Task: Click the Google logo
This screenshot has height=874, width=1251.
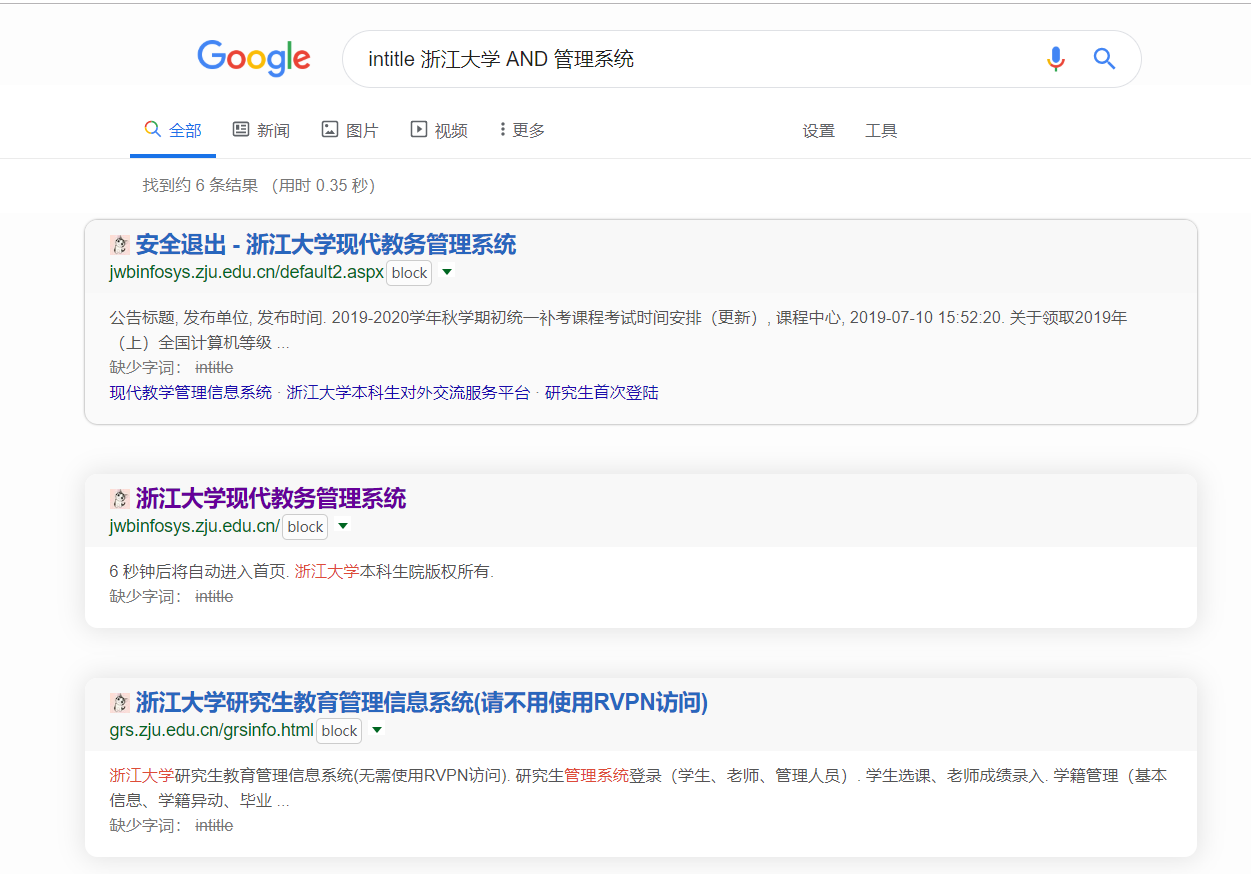Action: coord(254,58)
